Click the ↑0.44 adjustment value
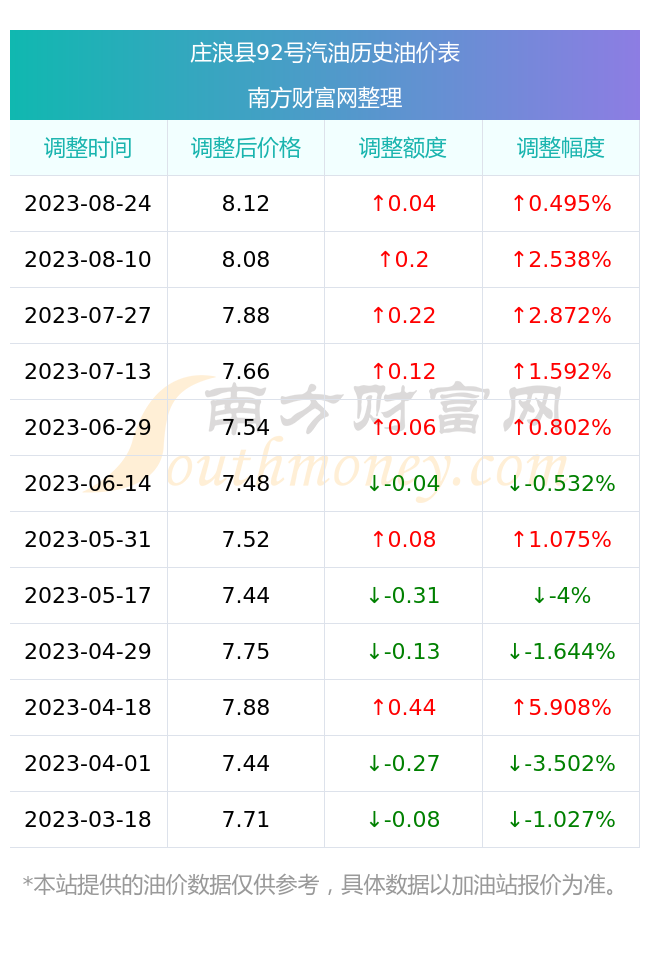This screenshot has width=650, height=980. point(403,707)
